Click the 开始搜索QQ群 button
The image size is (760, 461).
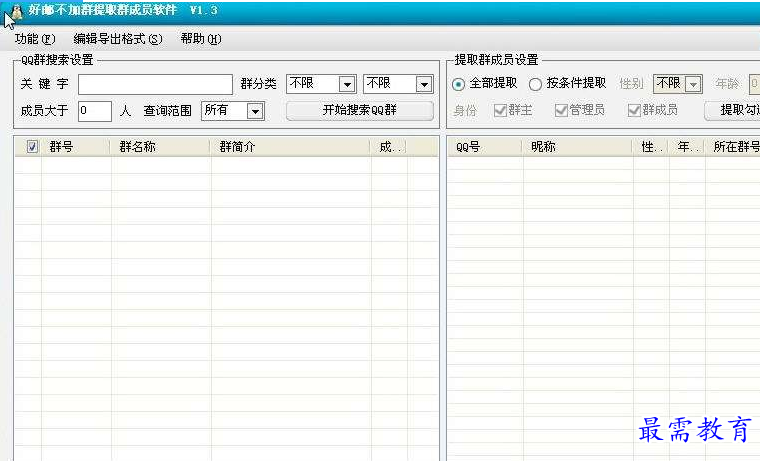pyautogui.click(x=360, y=111)
